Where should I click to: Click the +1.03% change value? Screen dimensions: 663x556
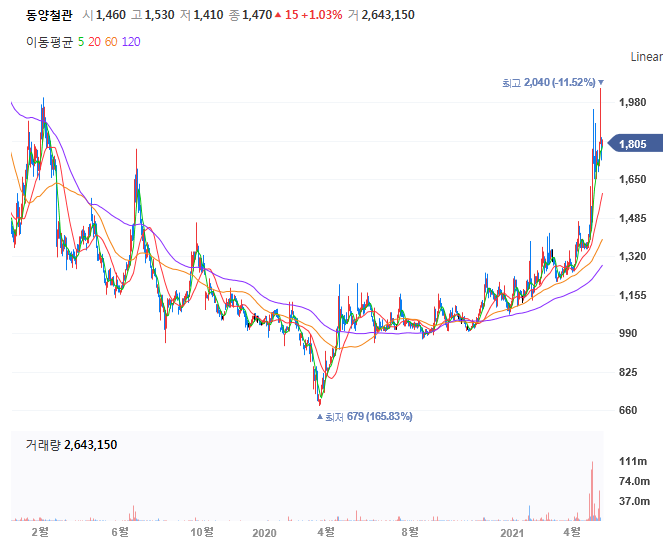322,15
